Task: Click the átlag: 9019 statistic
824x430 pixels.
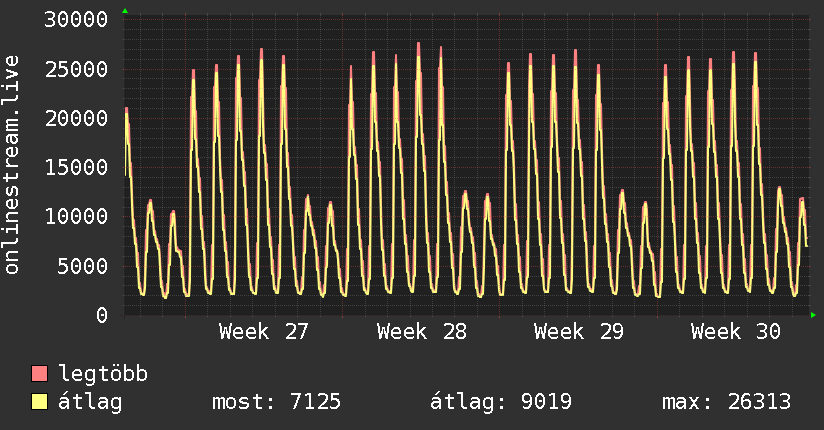Action: coord(501,402)
